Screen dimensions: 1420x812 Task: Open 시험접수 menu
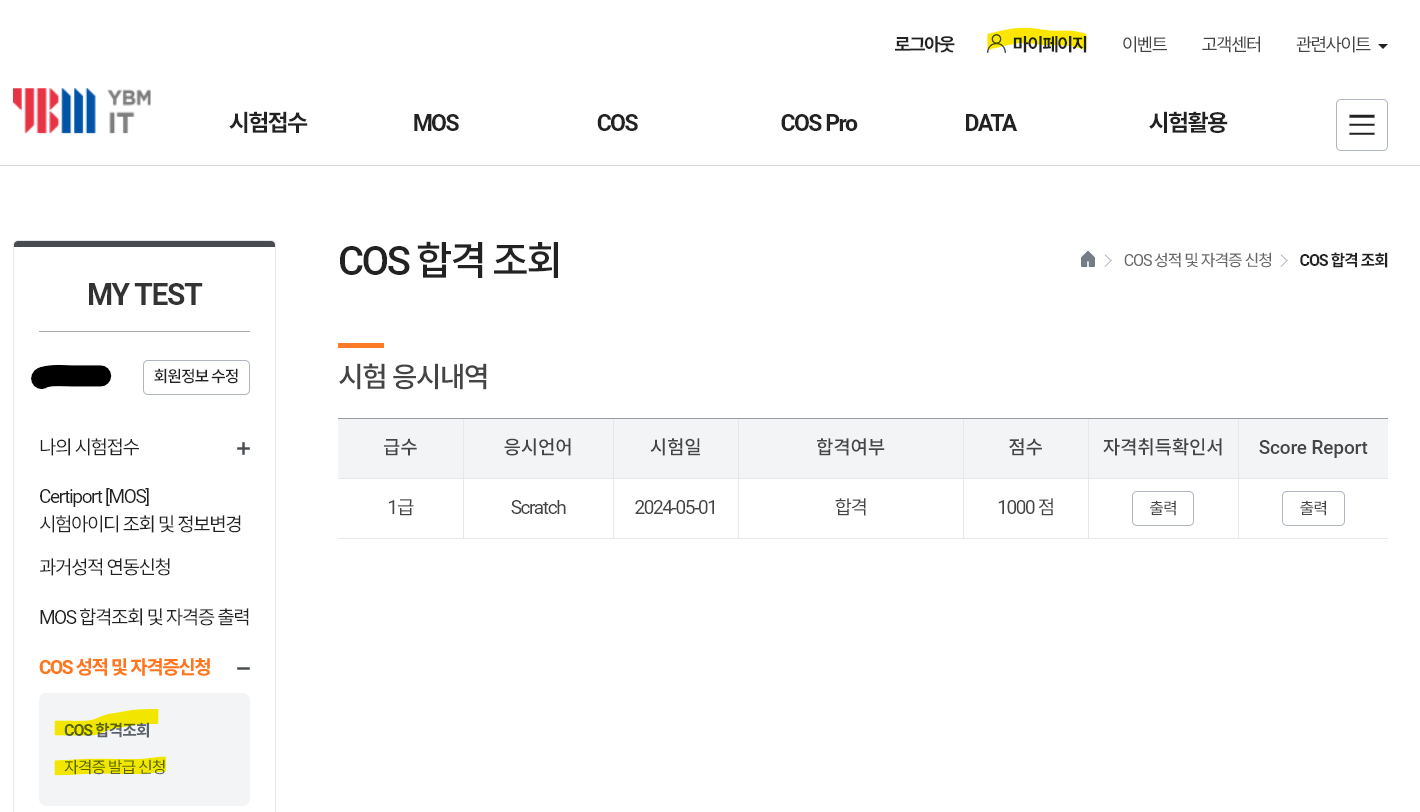click(268, 123)
